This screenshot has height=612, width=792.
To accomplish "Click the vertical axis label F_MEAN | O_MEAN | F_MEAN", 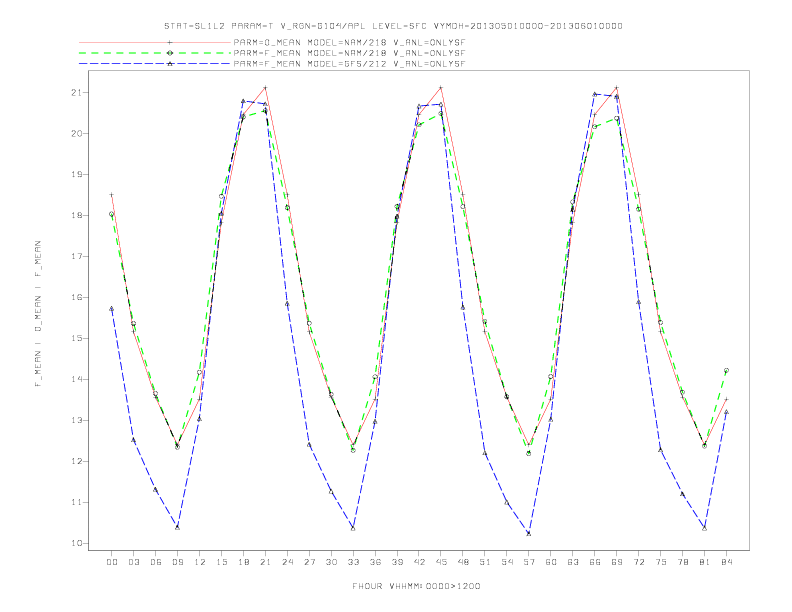I will (x=38, y=314).
